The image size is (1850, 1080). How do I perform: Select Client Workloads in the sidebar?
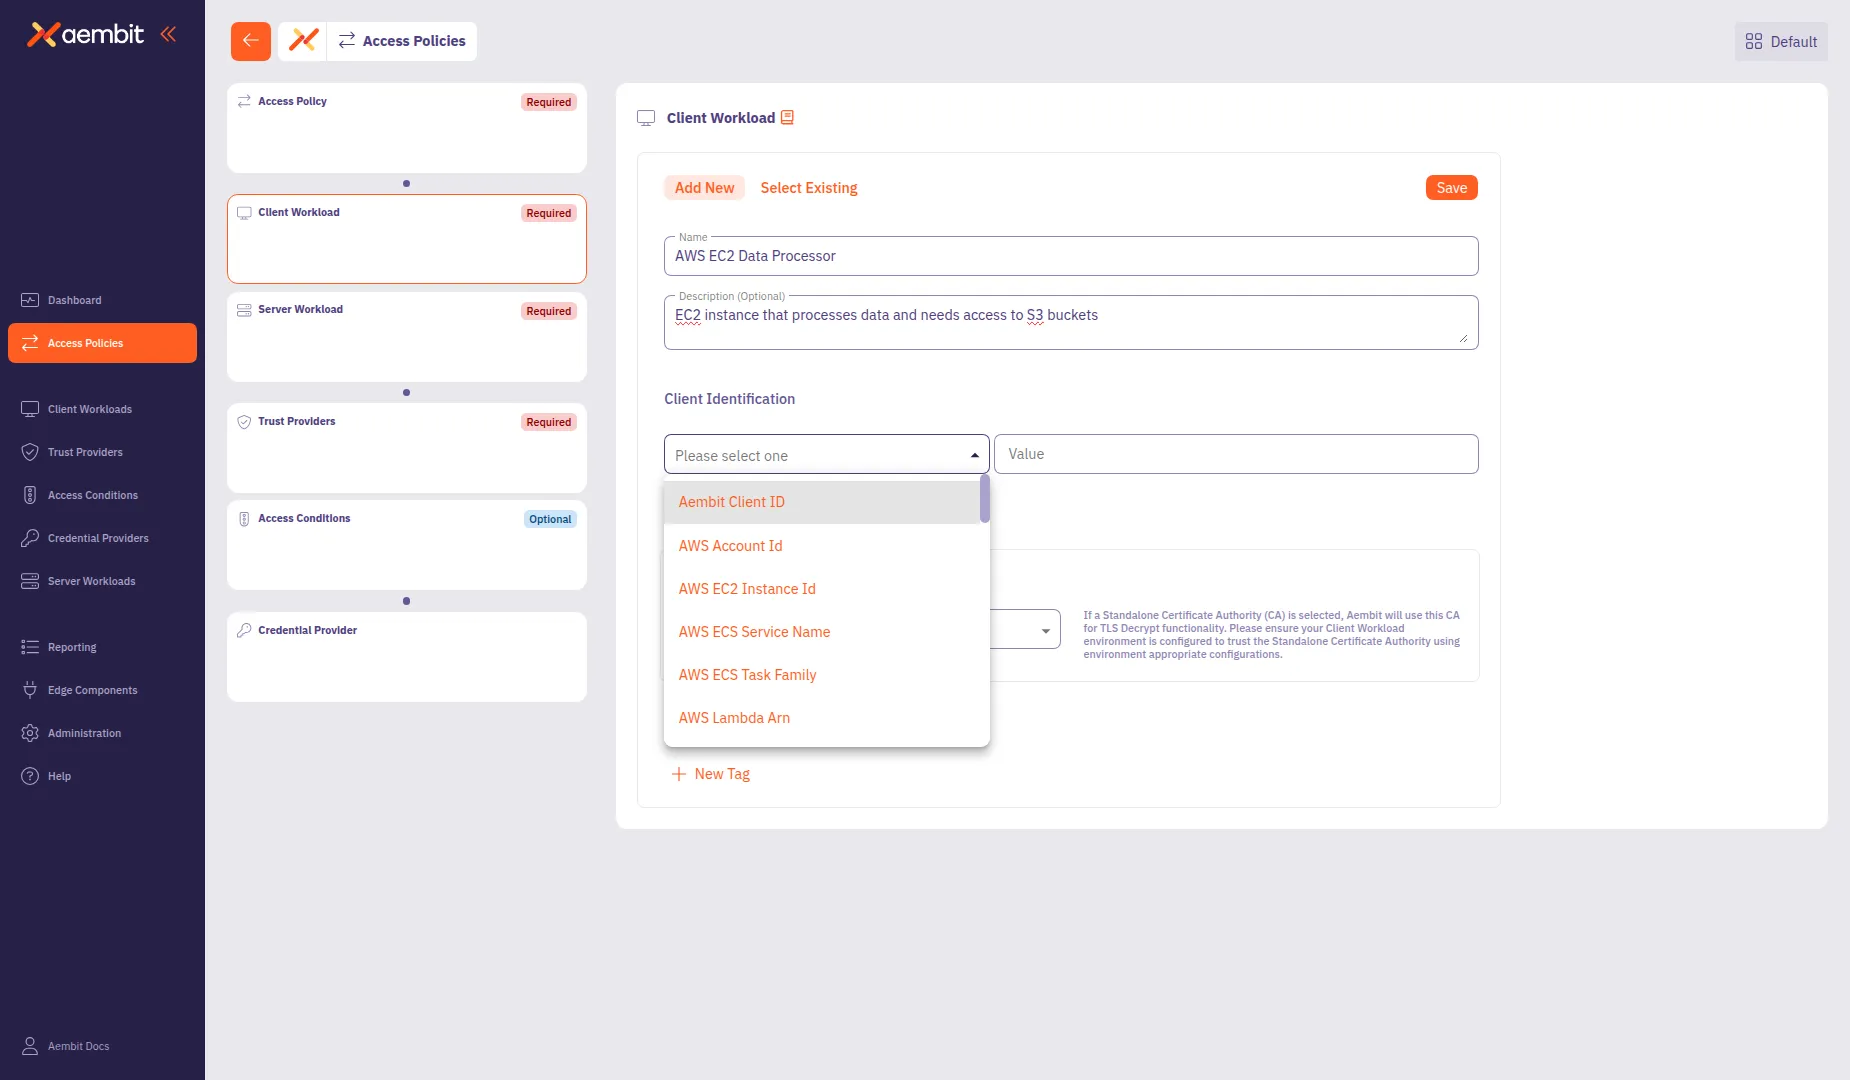click(x=90, y=409)
